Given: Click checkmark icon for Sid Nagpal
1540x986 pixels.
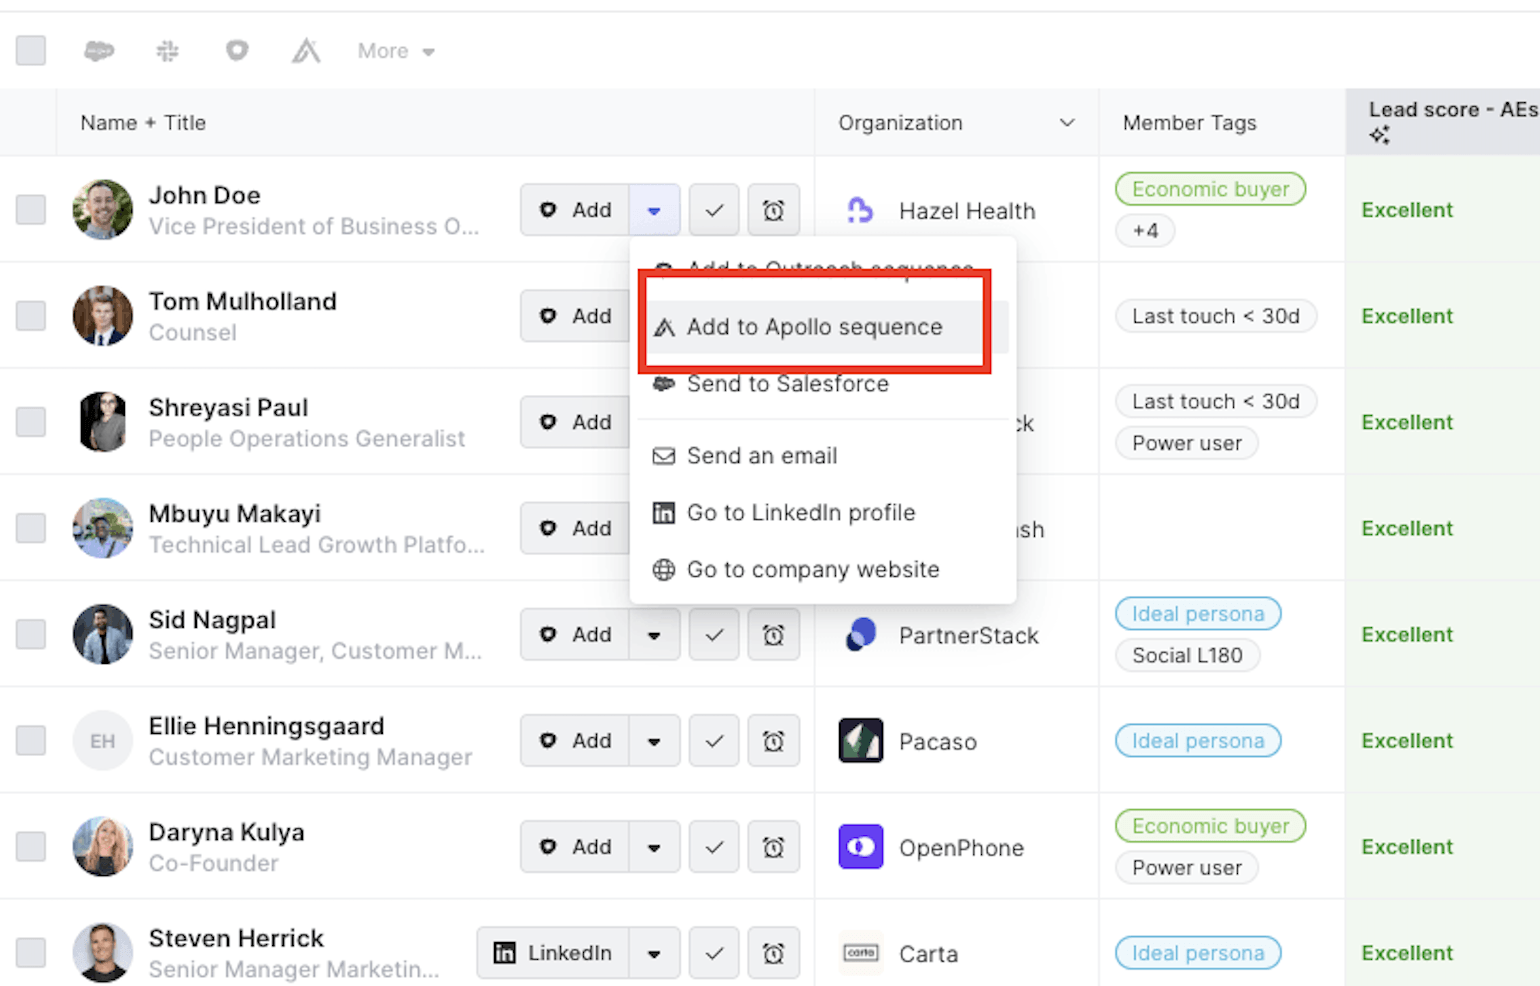Looking at the screenshot, I should 714,635.
